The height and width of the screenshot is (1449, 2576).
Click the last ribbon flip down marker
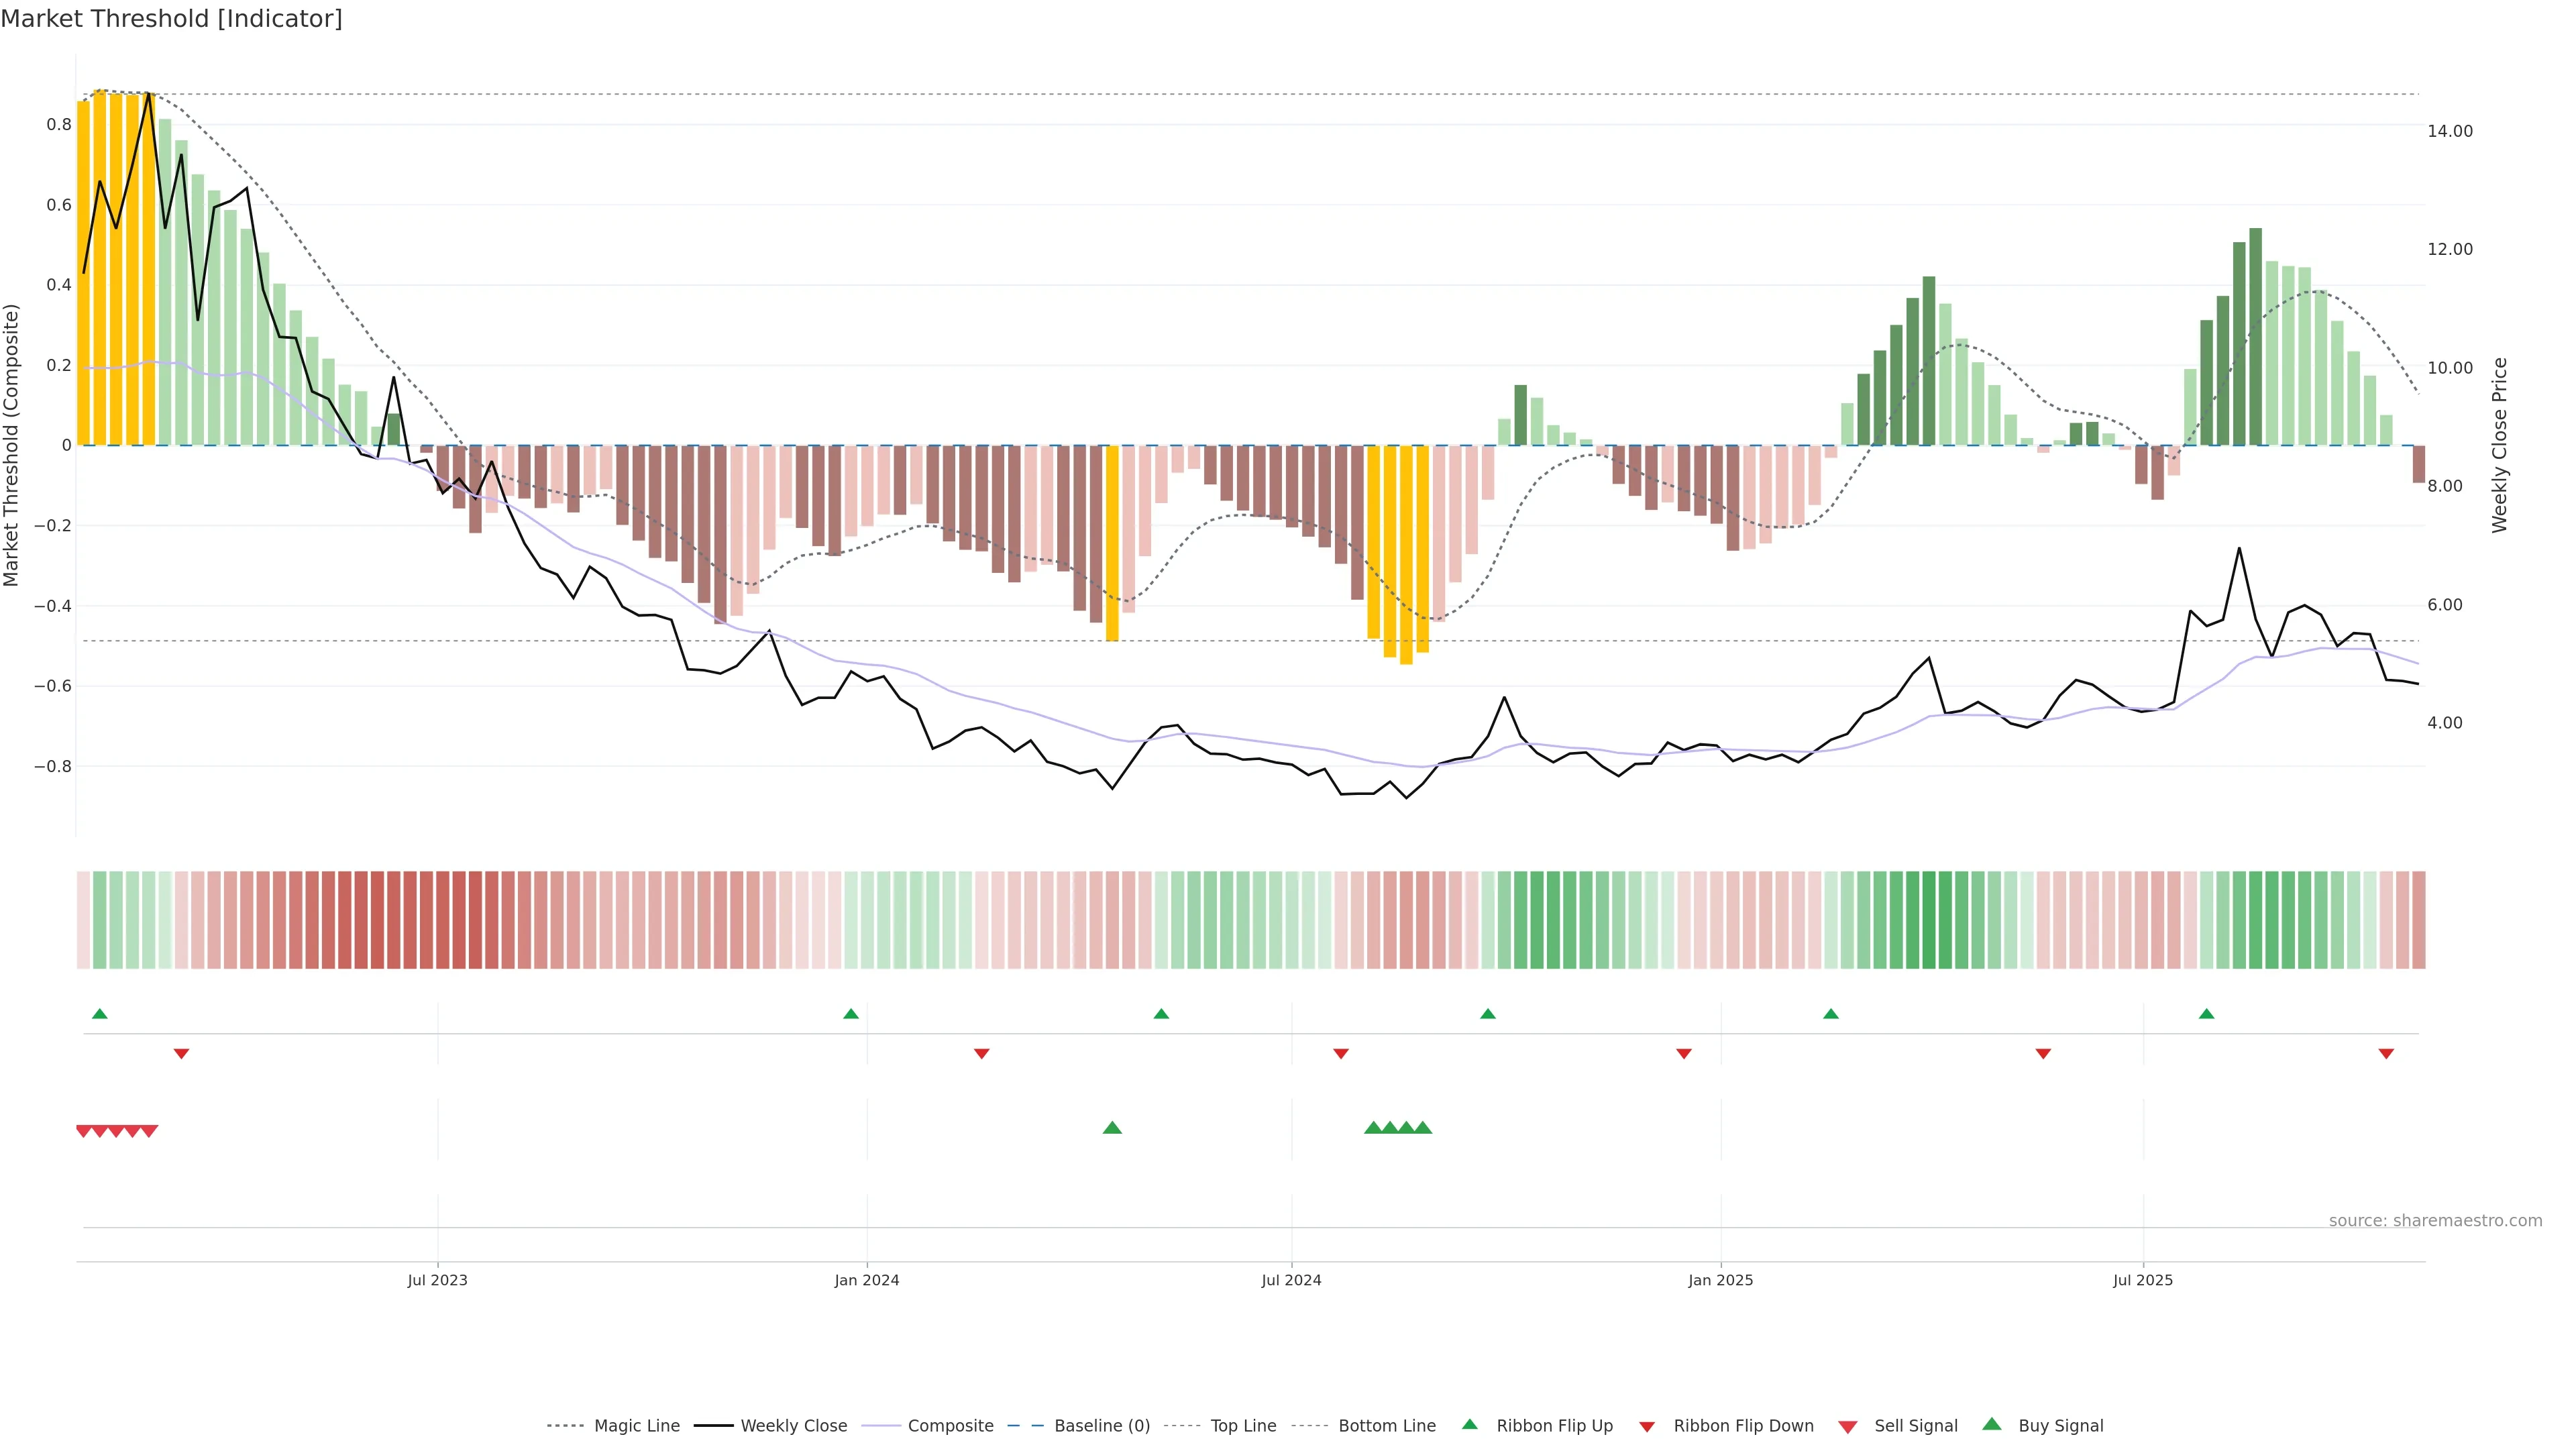pyautogui.click(x=2386, y=1053)
